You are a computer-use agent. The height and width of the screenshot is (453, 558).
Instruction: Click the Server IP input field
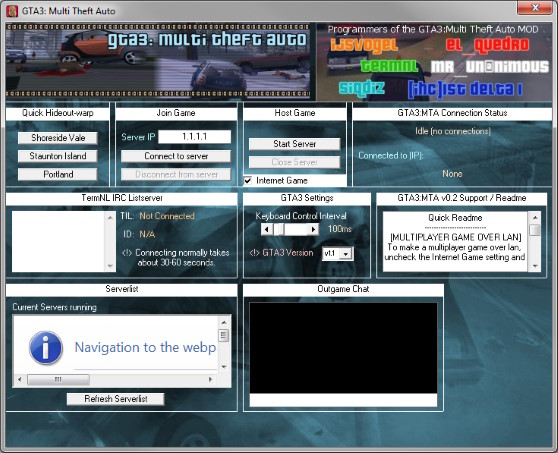point(195,137)
